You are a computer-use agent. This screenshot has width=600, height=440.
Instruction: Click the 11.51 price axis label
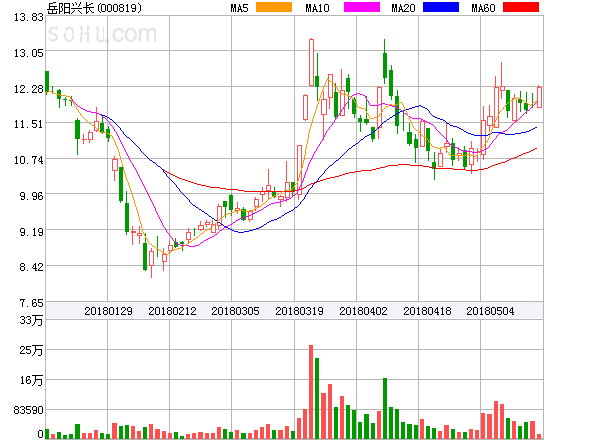(29, 124)
